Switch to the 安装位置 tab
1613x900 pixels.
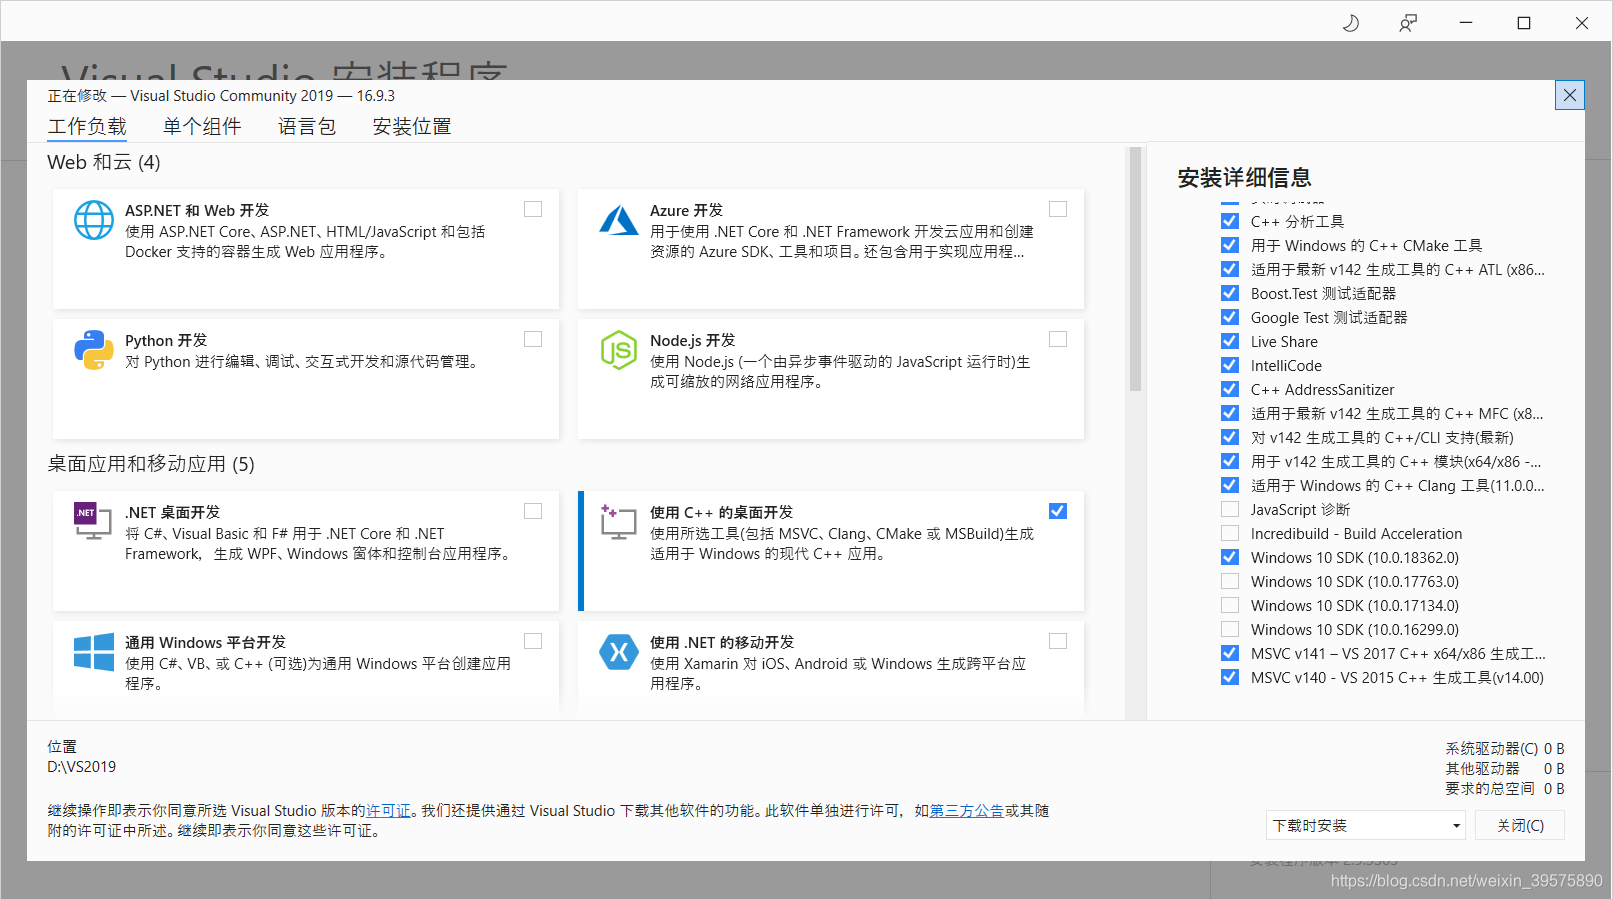[x=412, y=126]
